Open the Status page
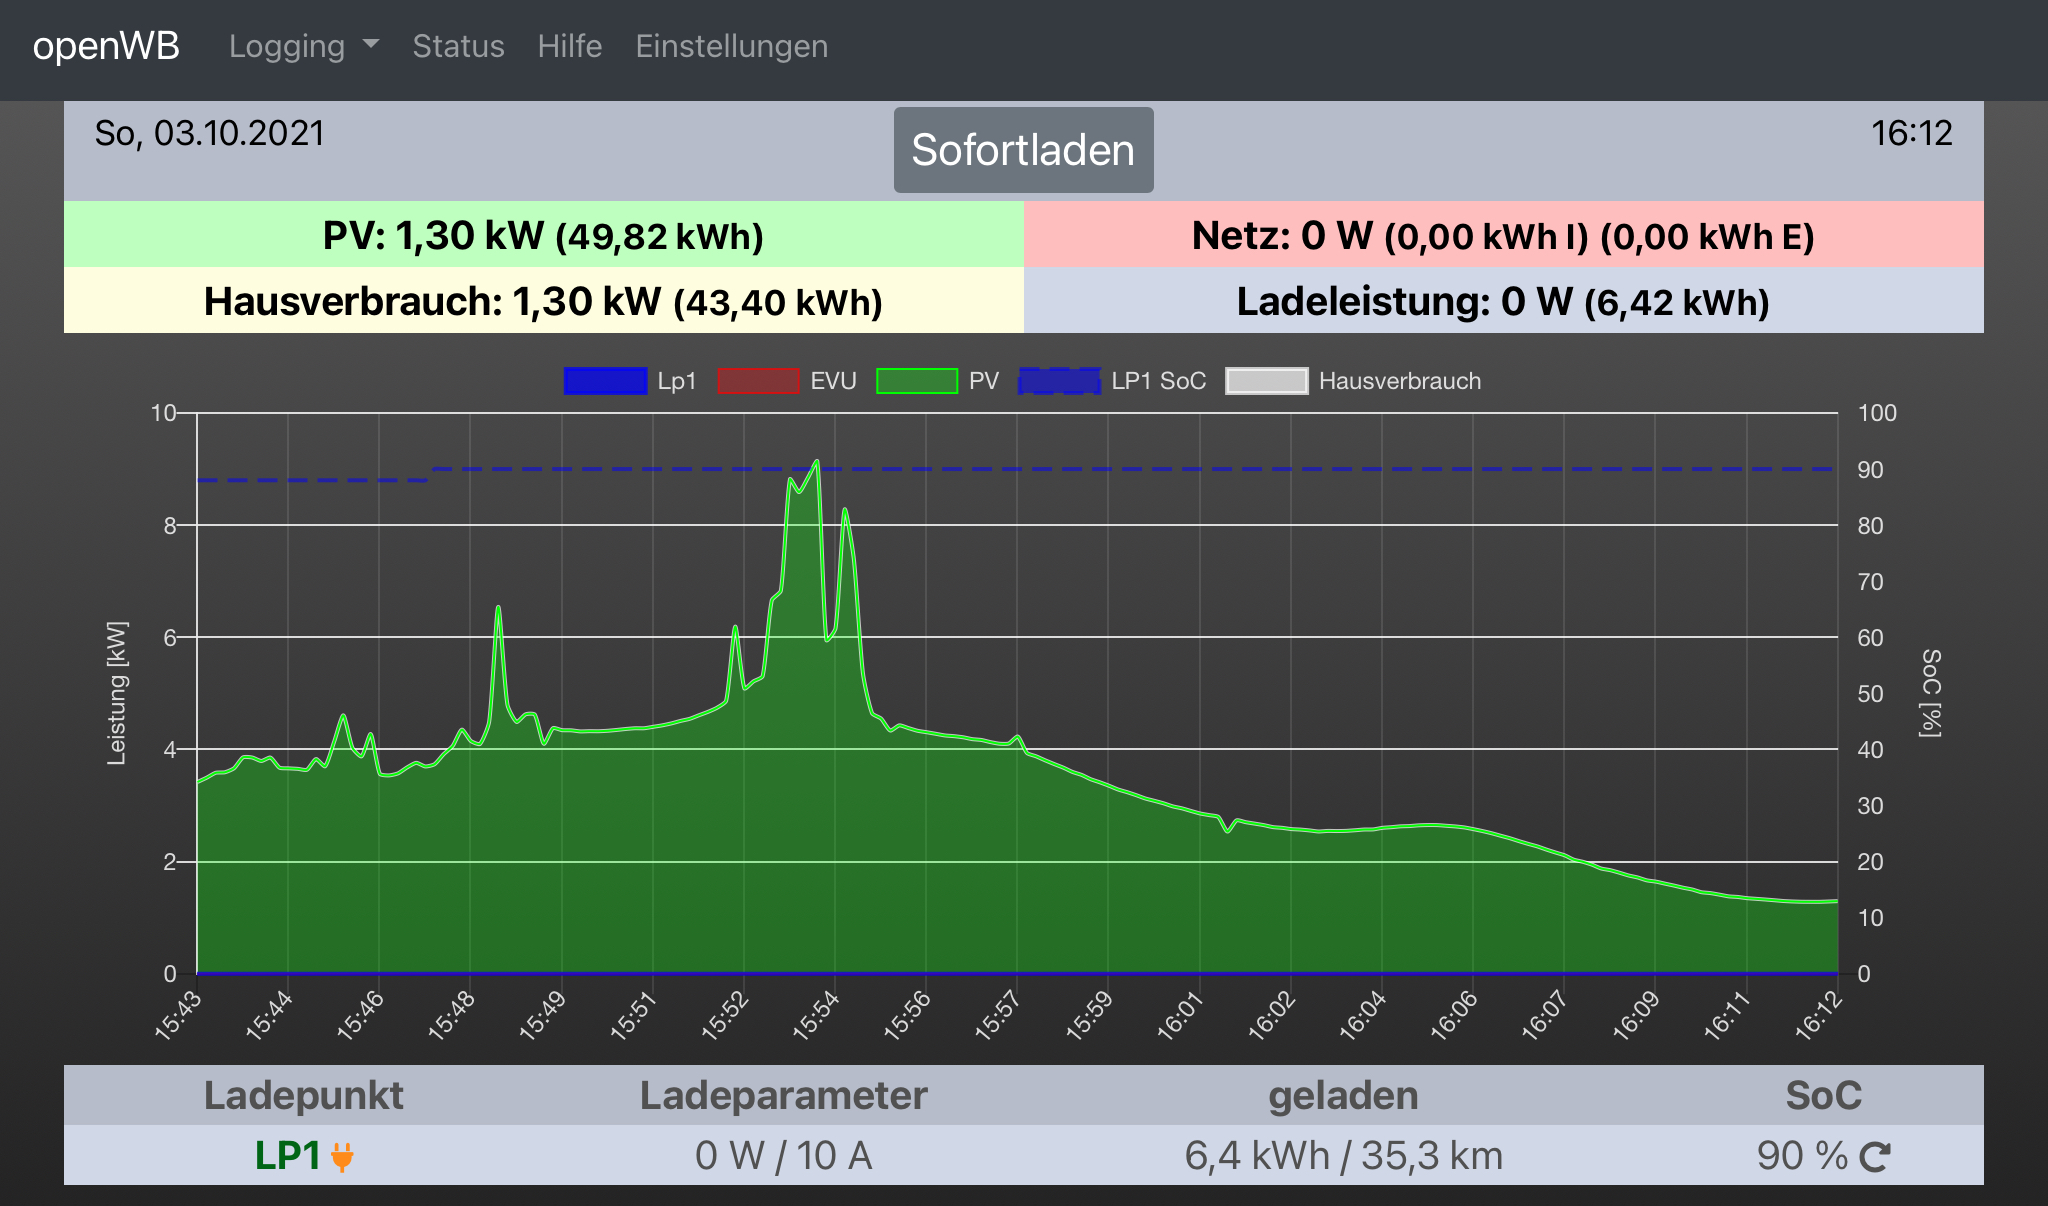Screen dimensions: 2048x1206 click(458, 46)
